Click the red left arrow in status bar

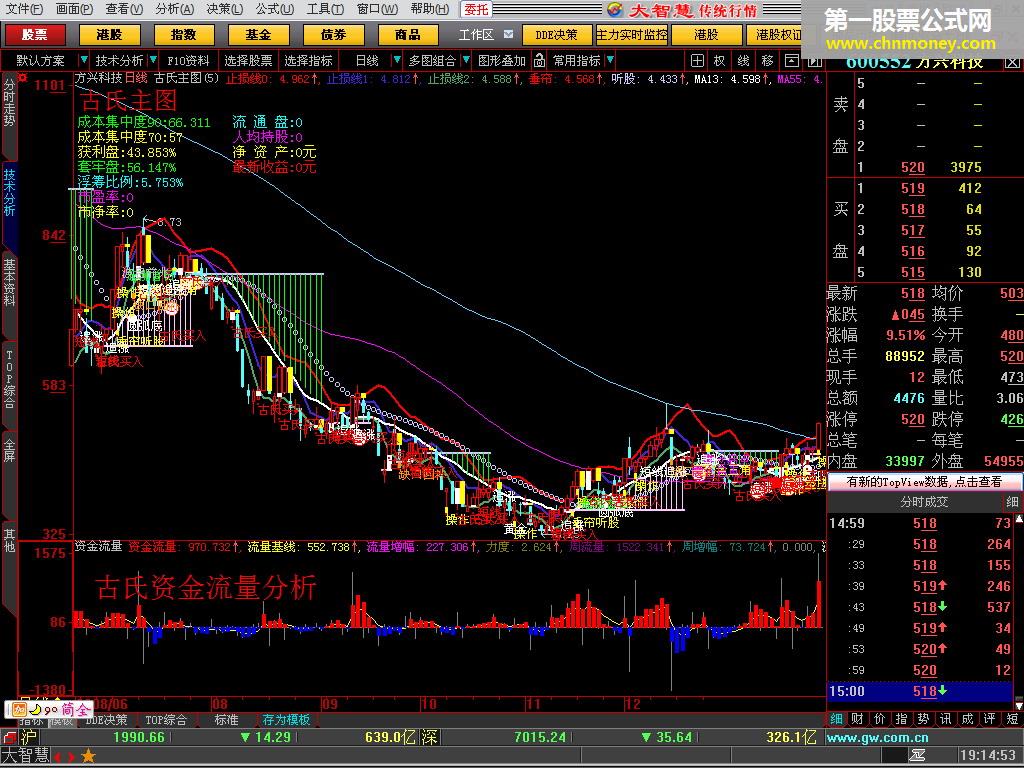pyautogui.click(x=57, y=758)
